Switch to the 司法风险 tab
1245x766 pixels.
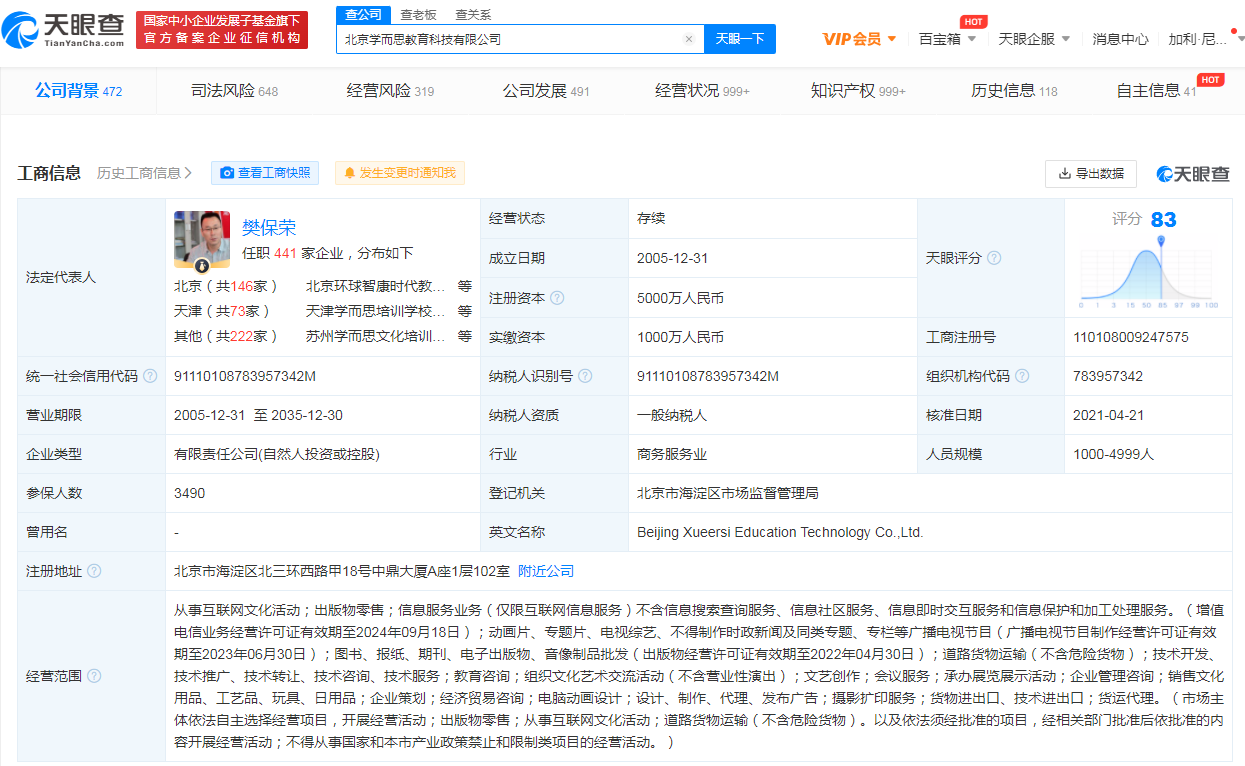pyautogui.click(x=234, y=91)
